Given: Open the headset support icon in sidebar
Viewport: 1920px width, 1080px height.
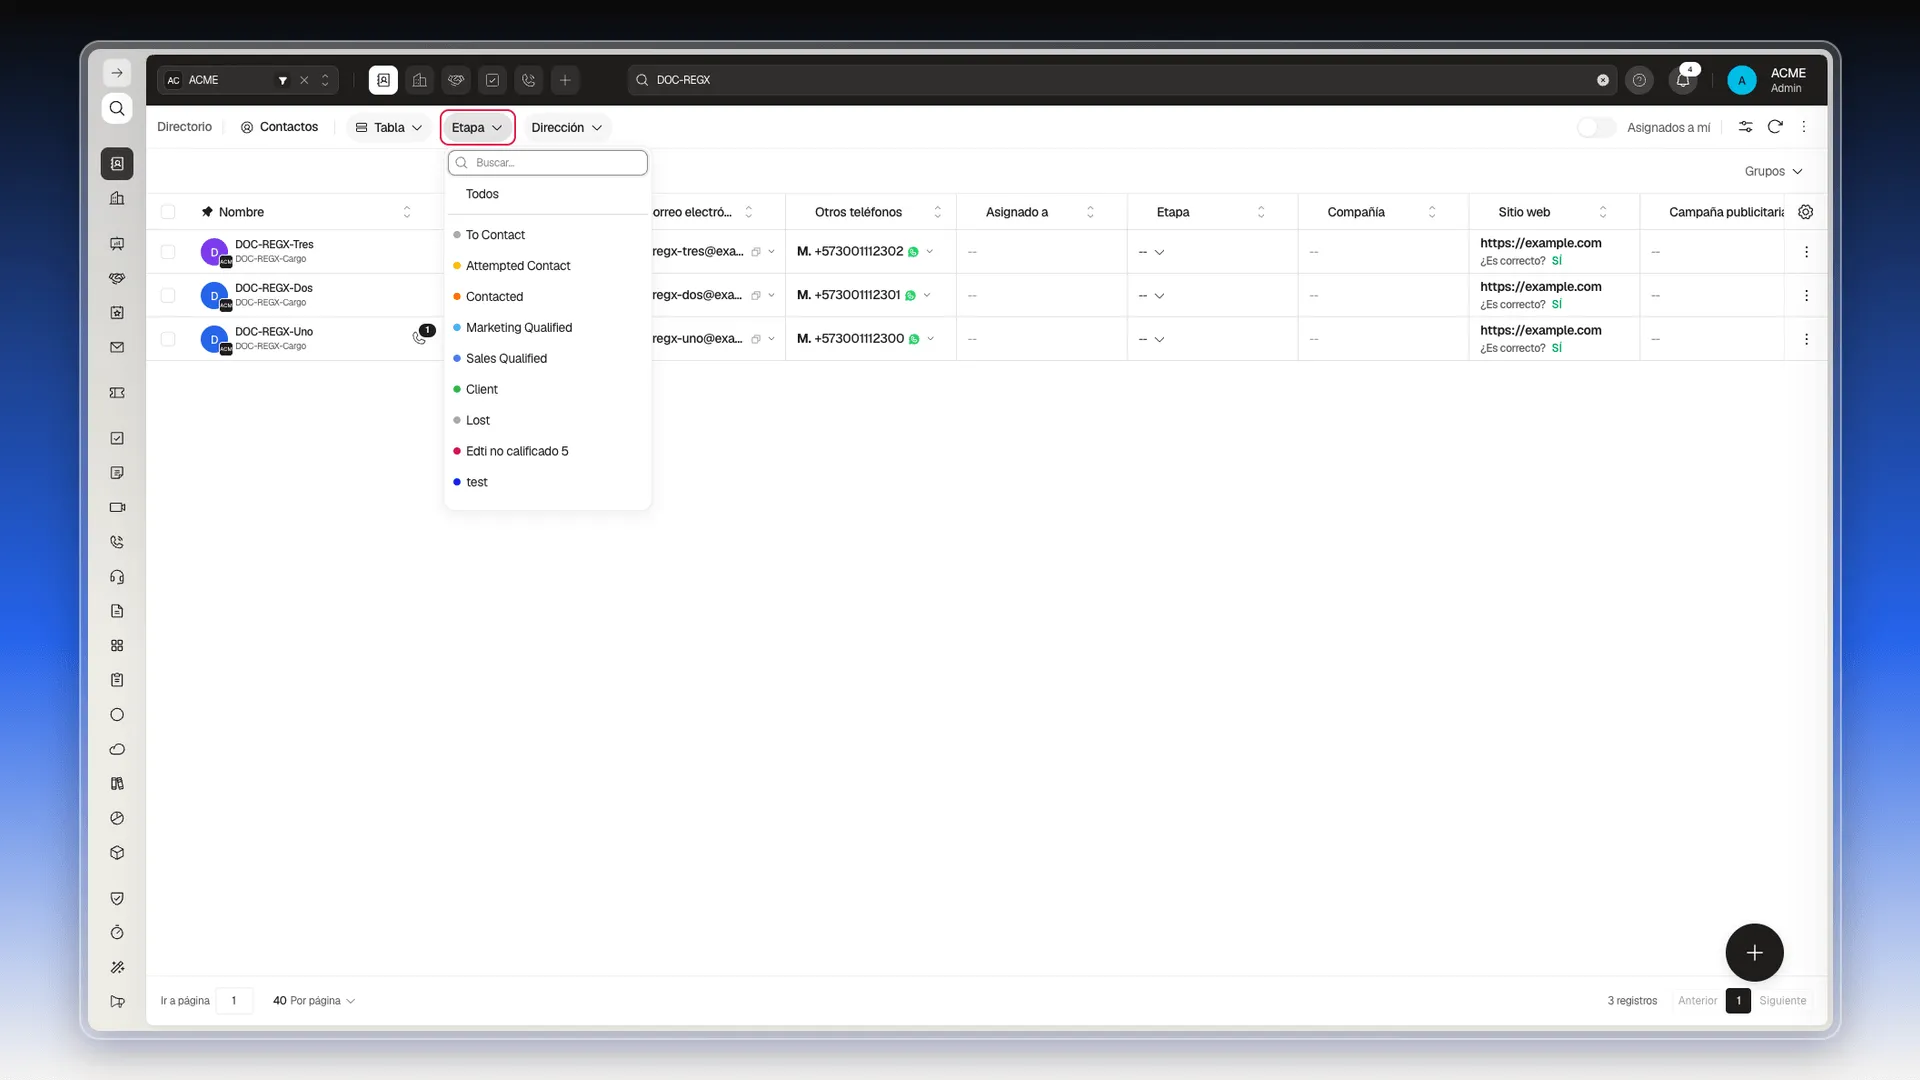Looking at the screenshot, I should click(x=117, y=577).
